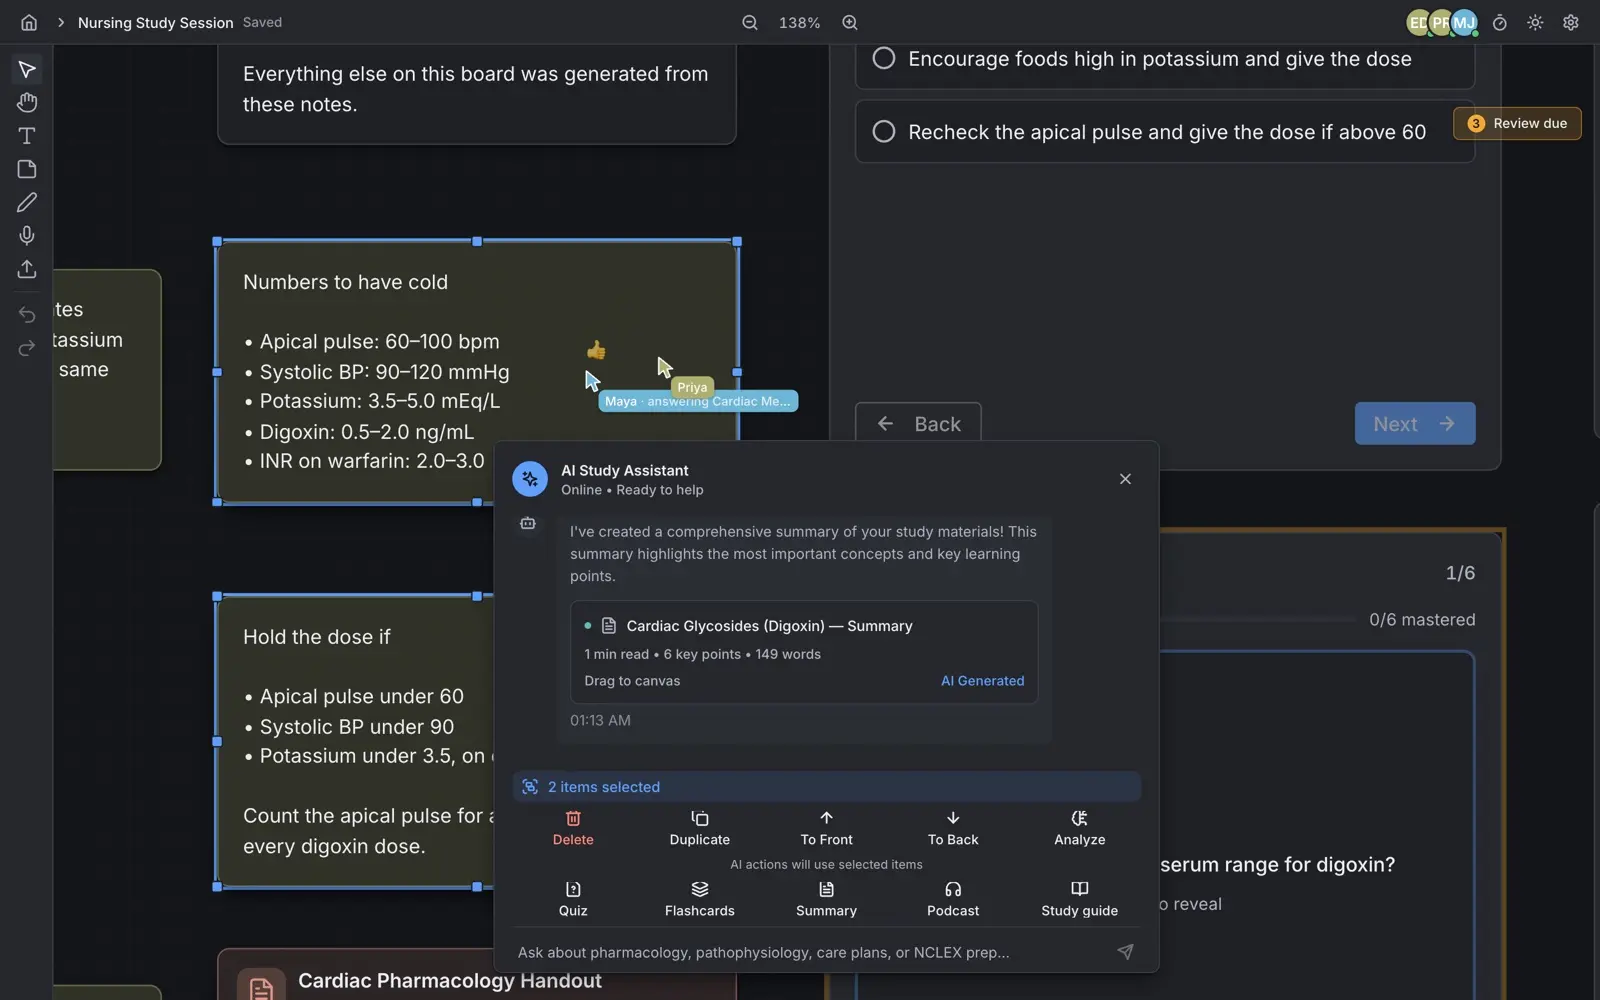Zoom in on the canvas
Screen dimensions: 1600x1000
point(850,22)
